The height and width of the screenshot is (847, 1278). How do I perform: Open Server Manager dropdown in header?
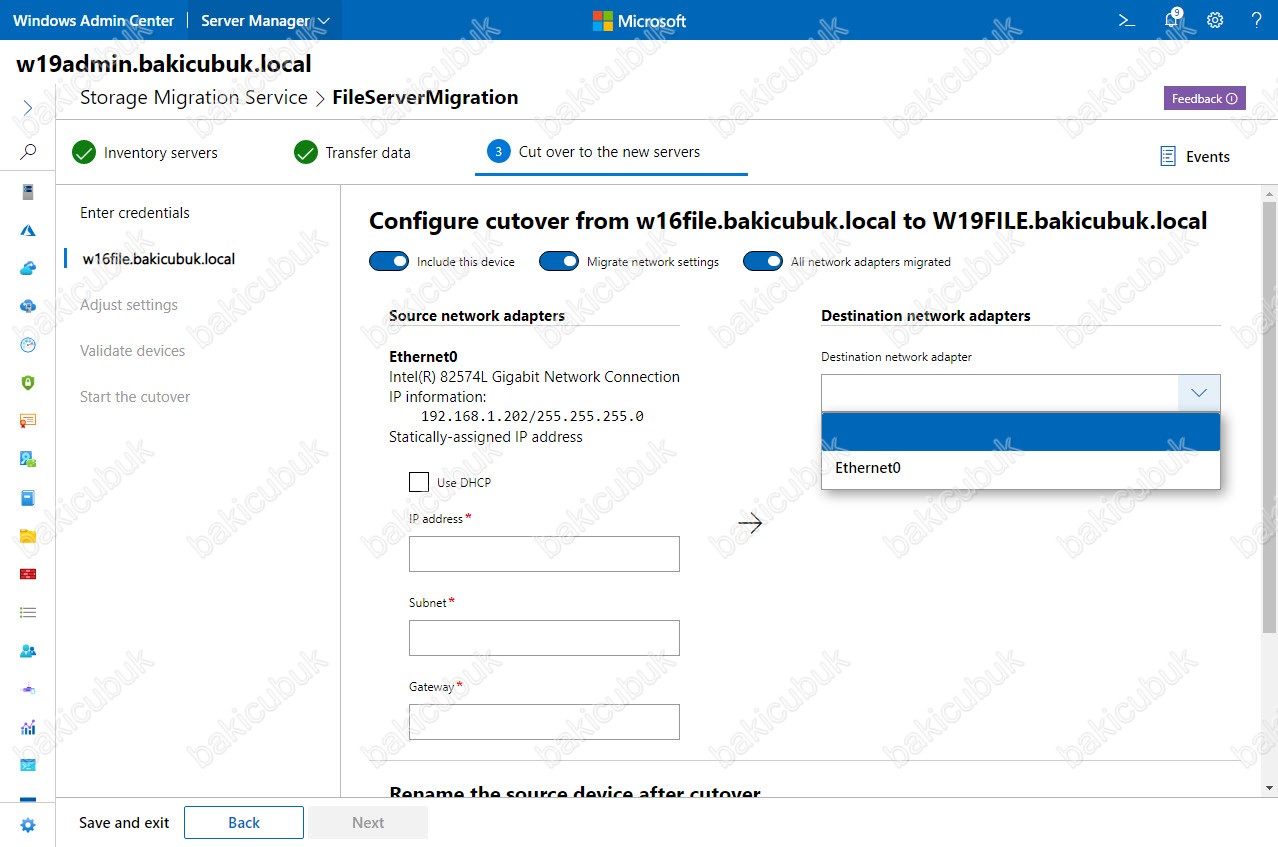pos(265,20)
